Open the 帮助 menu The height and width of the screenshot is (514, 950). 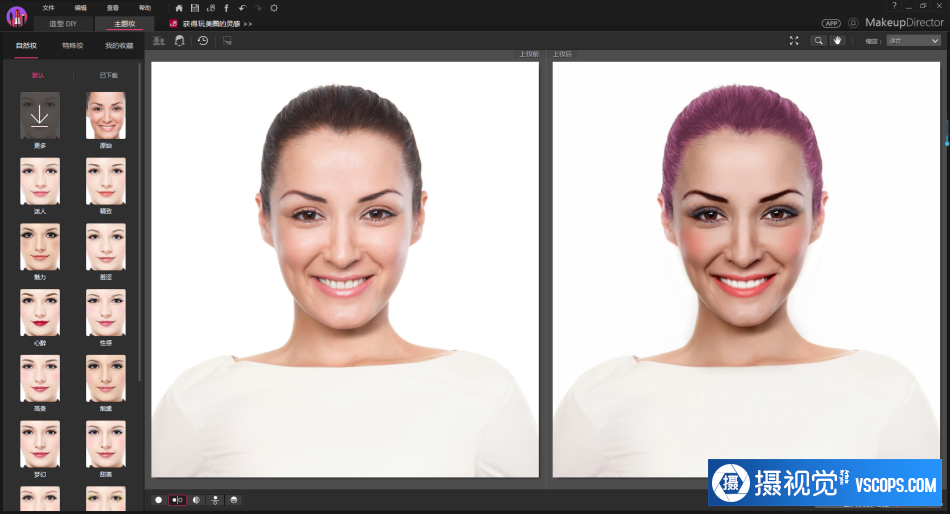pos(145,8)
